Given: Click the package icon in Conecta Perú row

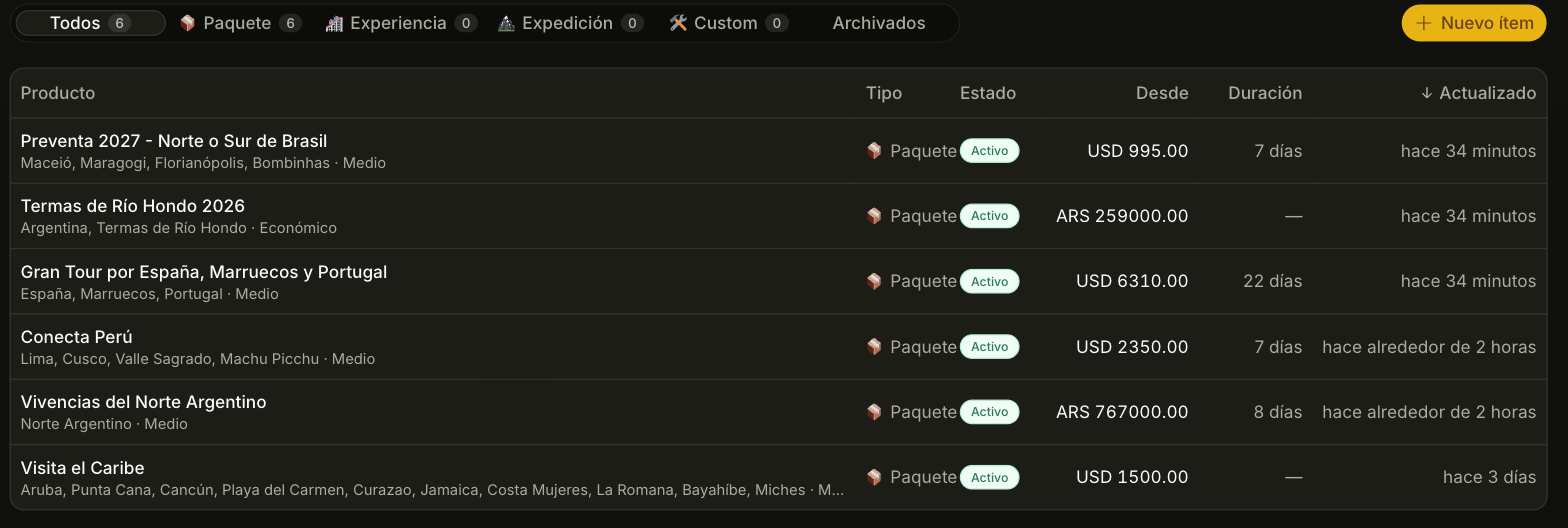Looking at the screenshot, I should click(874, 347).
